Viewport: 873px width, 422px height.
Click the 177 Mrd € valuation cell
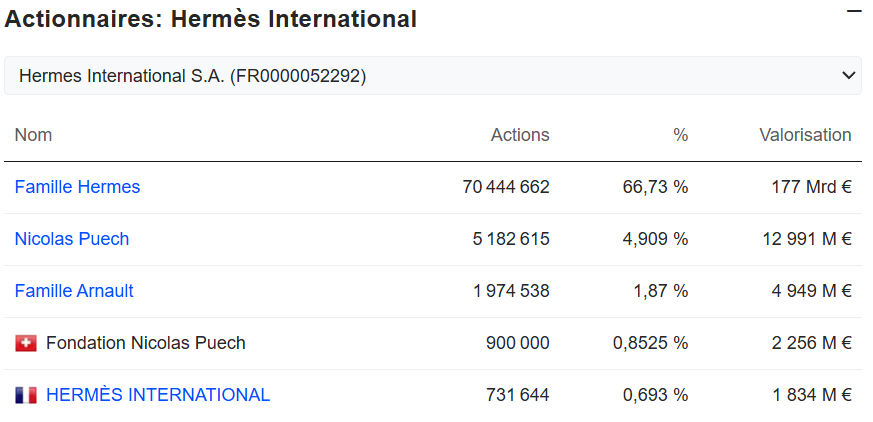coord(810,187)
